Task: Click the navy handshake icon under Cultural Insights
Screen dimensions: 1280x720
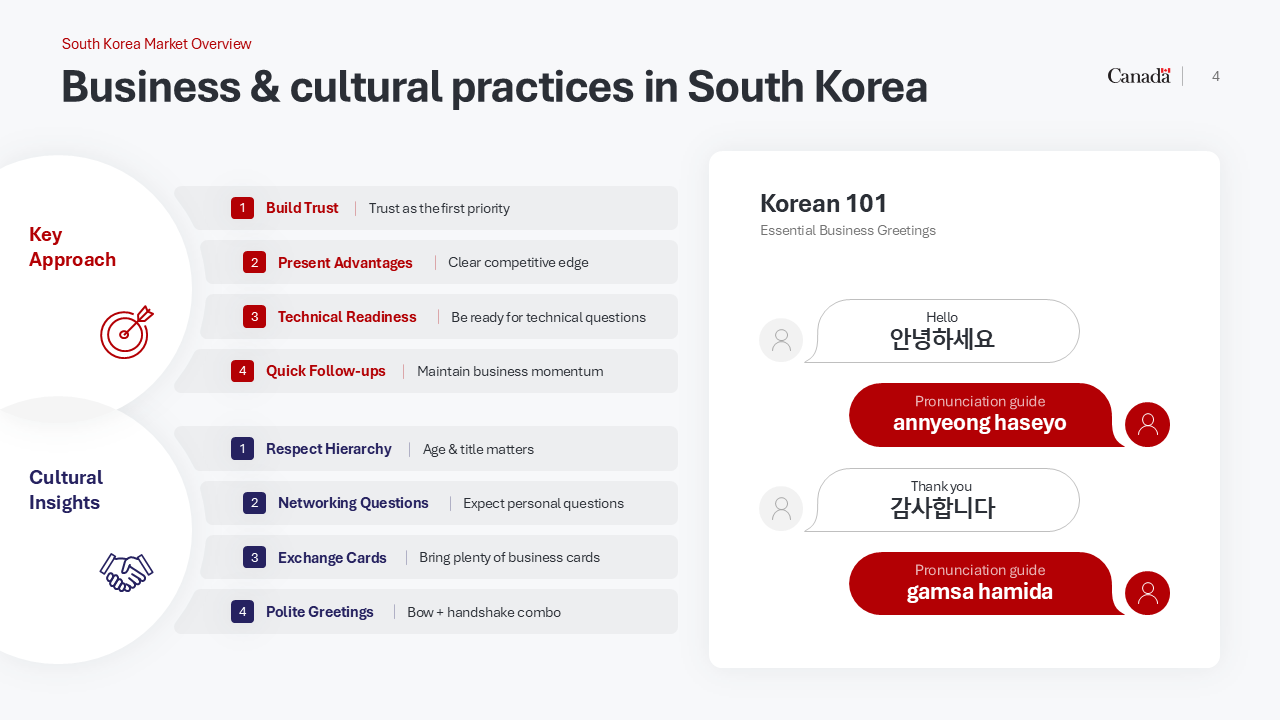Action: pos(126,572)
